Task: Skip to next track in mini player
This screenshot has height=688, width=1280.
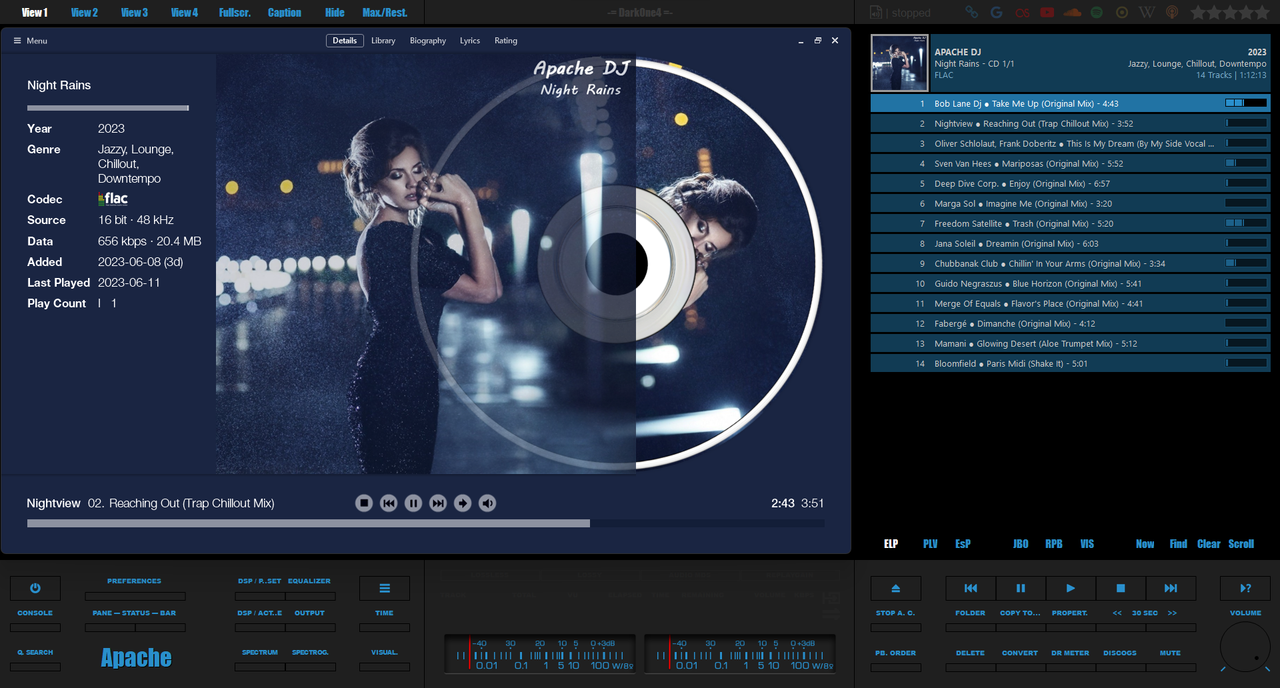Action: [x=438, y=503]
